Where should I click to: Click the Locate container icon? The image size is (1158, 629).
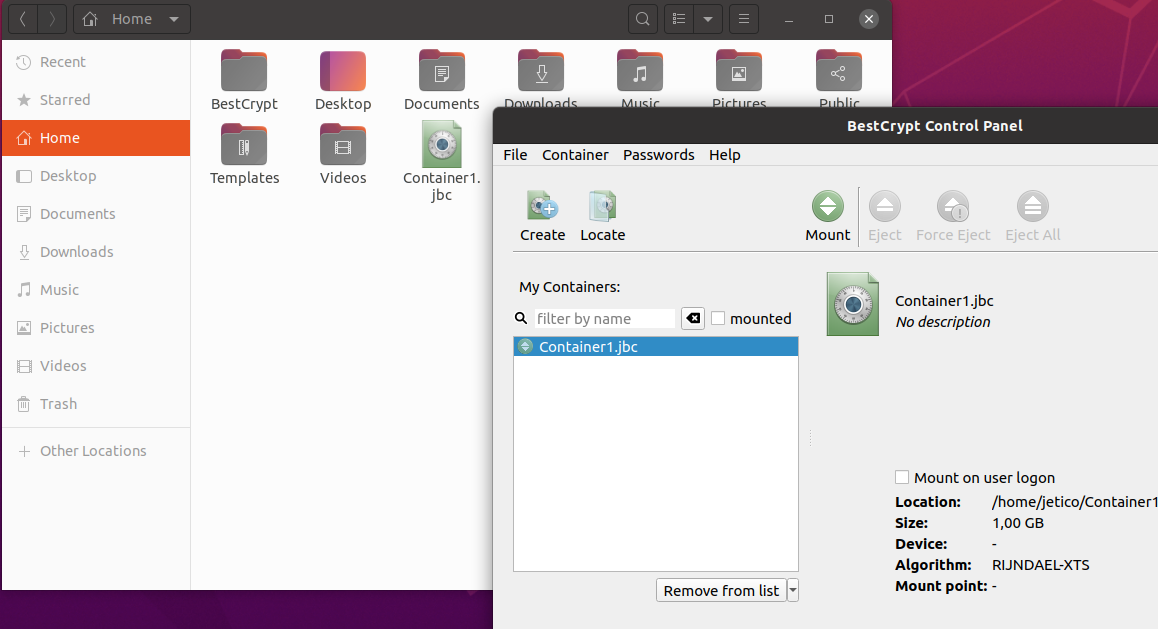pos(602,206)
